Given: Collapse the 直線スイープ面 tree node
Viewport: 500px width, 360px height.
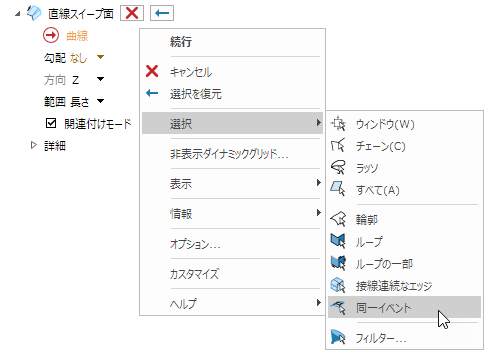Looking at the screenshot, I should tap(18, 14).
